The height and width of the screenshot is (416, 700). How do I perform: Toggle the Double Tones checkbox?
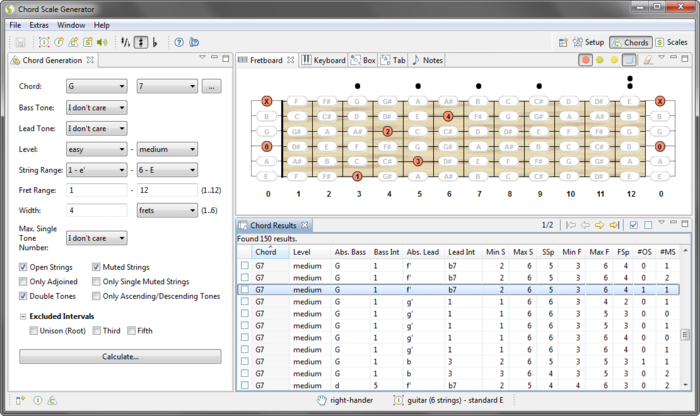point(23,296)
